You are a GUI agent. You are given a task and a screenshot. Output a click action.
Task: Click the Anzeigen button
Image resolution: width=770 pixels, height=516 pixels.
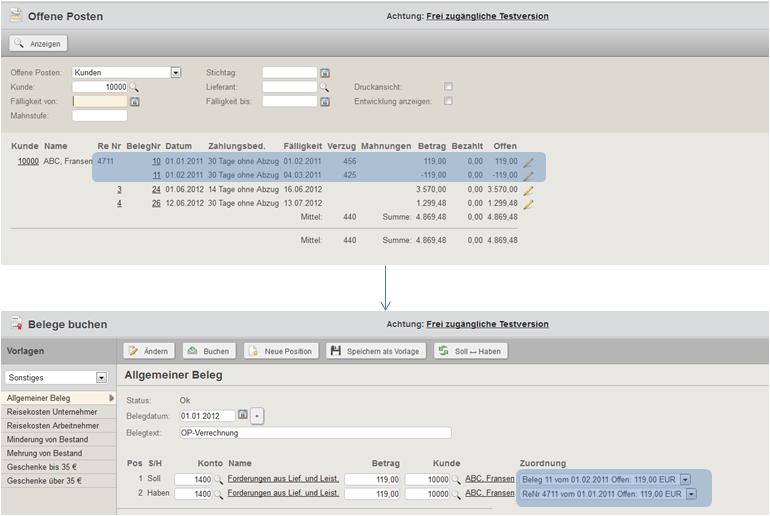38,43
